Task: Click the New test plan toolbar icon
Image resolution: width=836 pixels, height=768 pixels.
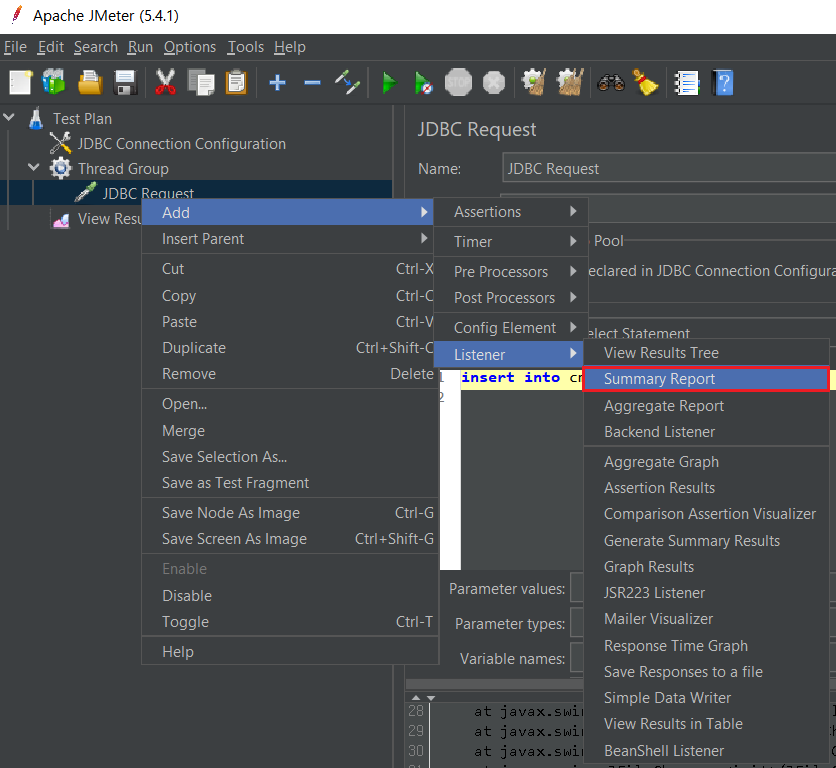Action: pyautogui.click(x=20, y=83)
